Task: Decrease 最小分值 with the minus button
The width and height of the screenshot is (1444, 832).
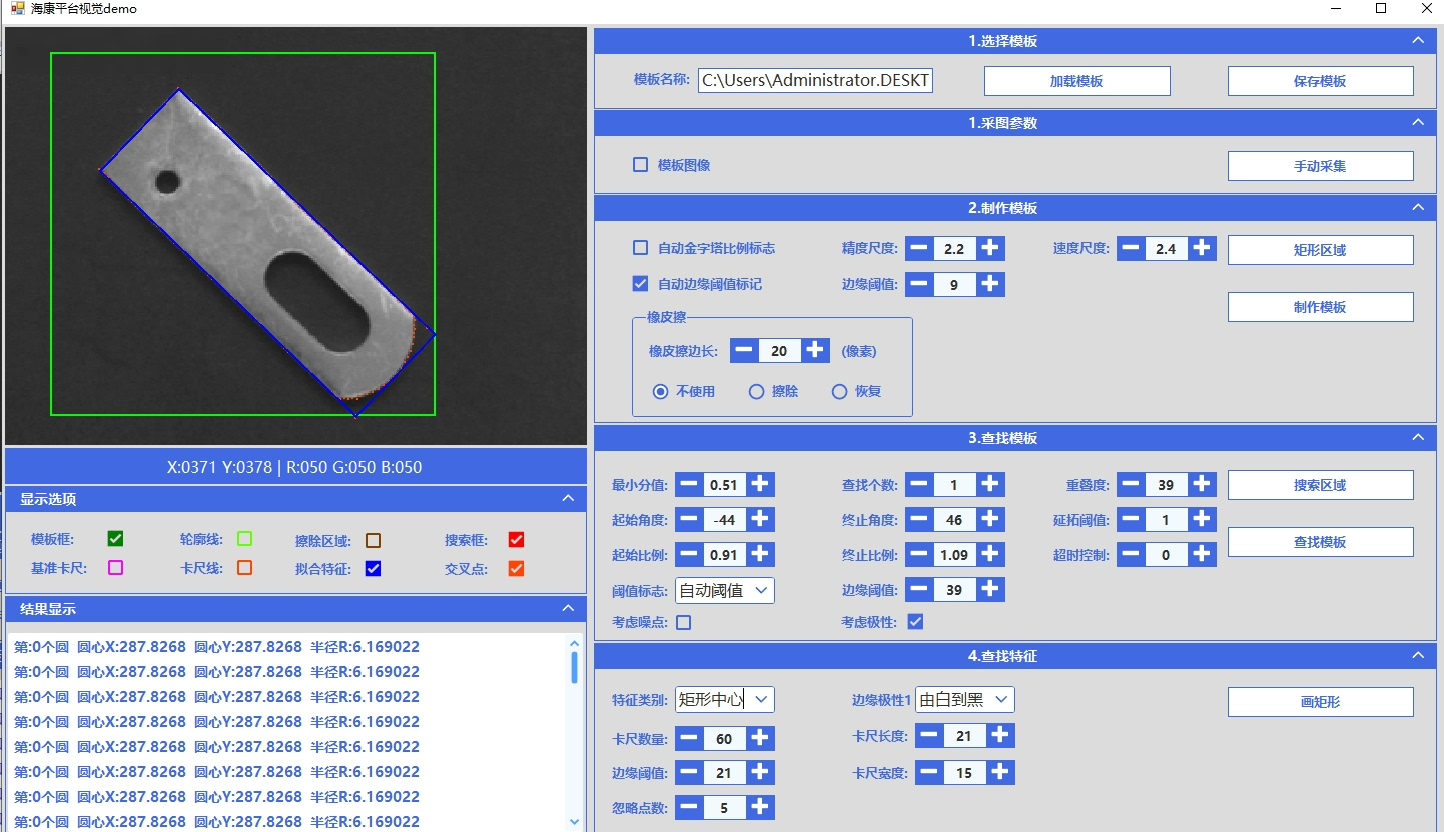Action: 689,485
